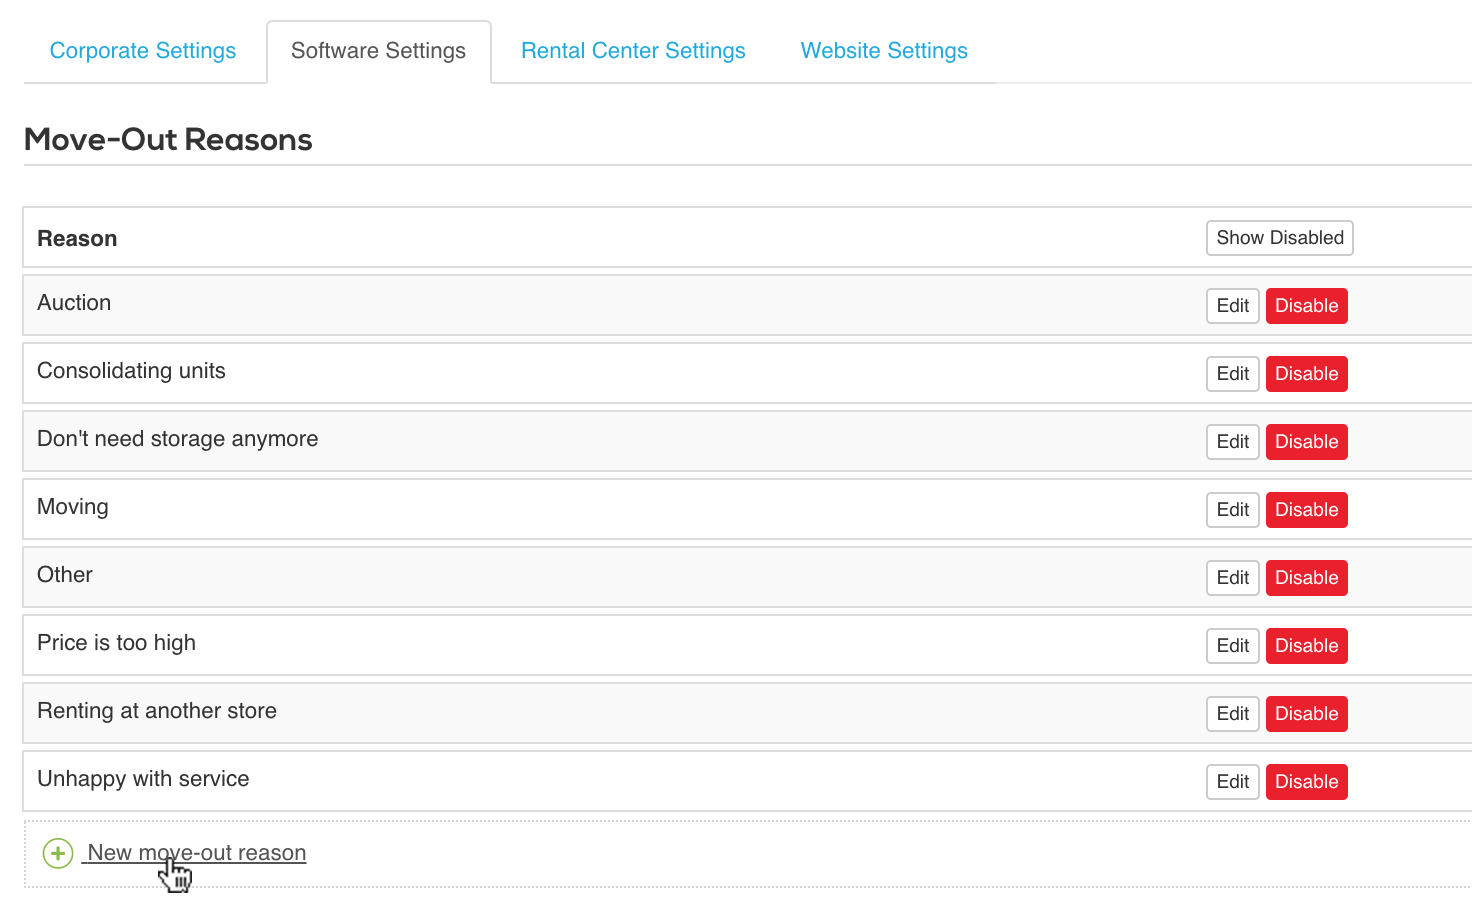Toggle the Show Disabled button
Image resolution: width=1472 pixels, height=914 pixels.
(x=1279, y=238)
